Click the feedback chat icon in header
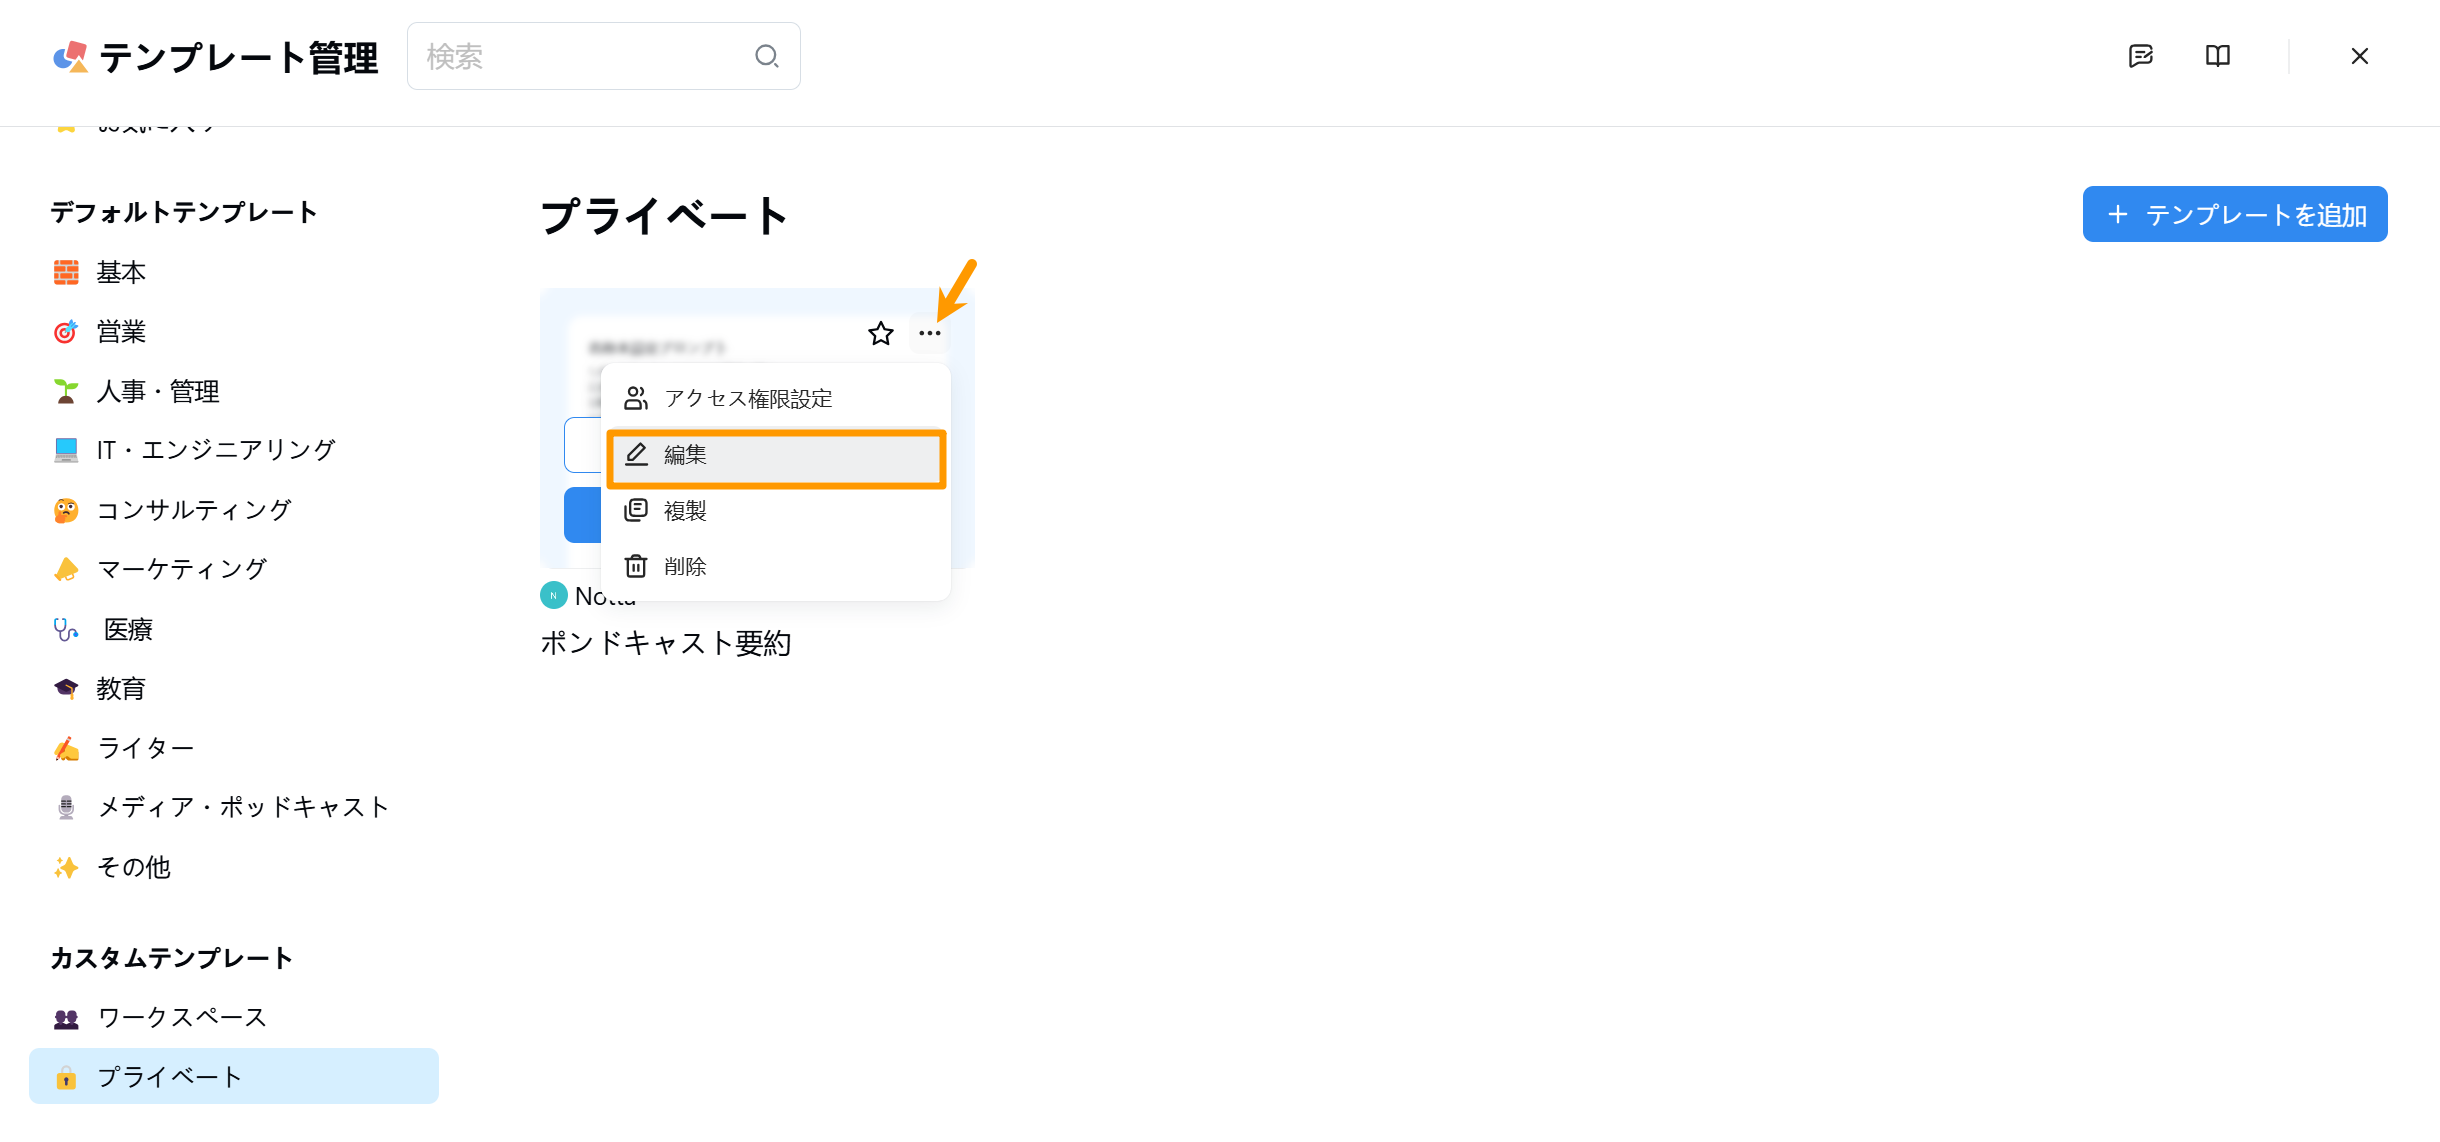This screenshot has width=2440, height=1142. (x=2141, y=56)
